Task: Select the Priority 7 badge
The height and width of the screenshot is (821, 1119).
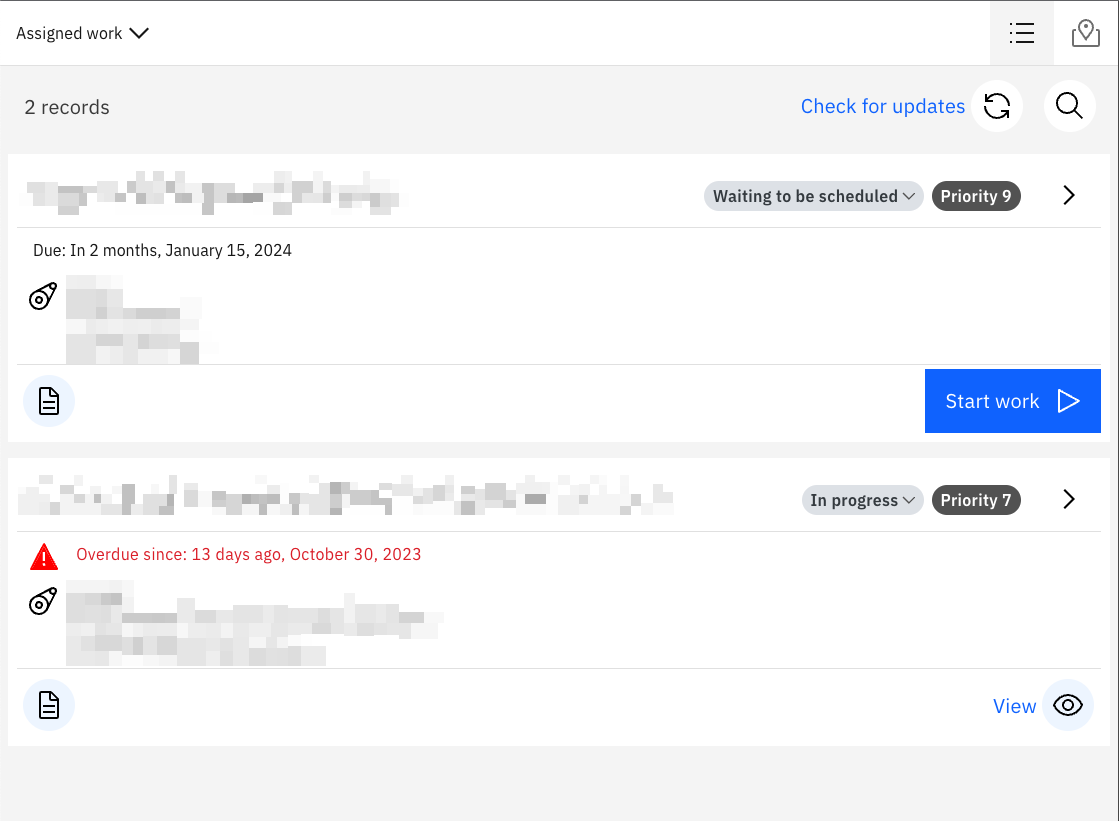Action: (x=976, y=500)
